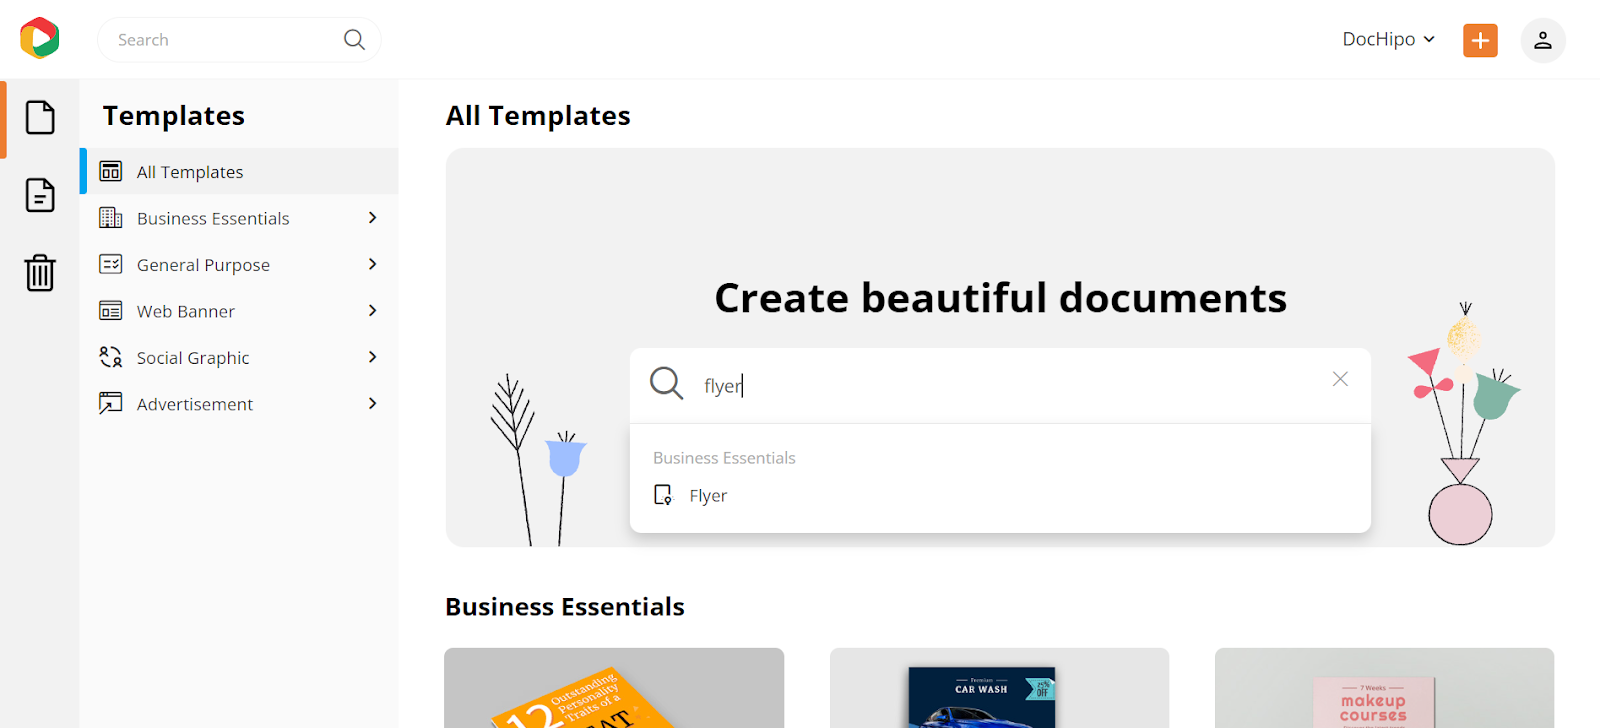Clear the flyer search with X

pyautogui.click(x=1340, y=379)
